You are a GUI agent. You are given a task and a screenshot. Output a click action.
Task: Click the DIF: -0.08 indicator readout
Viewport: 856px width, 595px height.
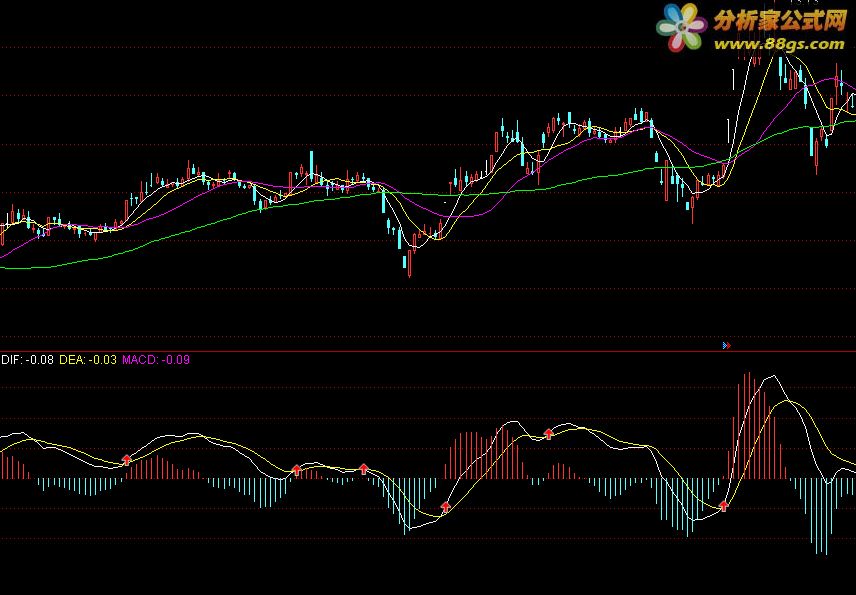pos(27,360)
